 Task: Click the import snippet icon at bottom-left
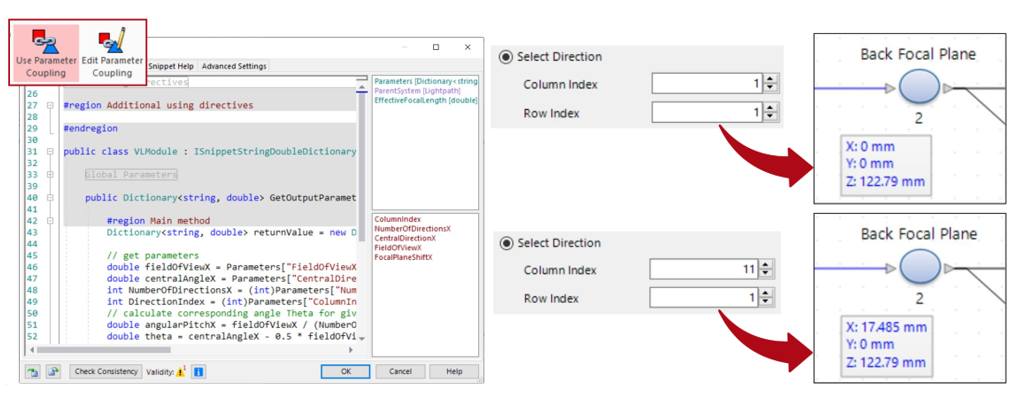pos(32,372)
